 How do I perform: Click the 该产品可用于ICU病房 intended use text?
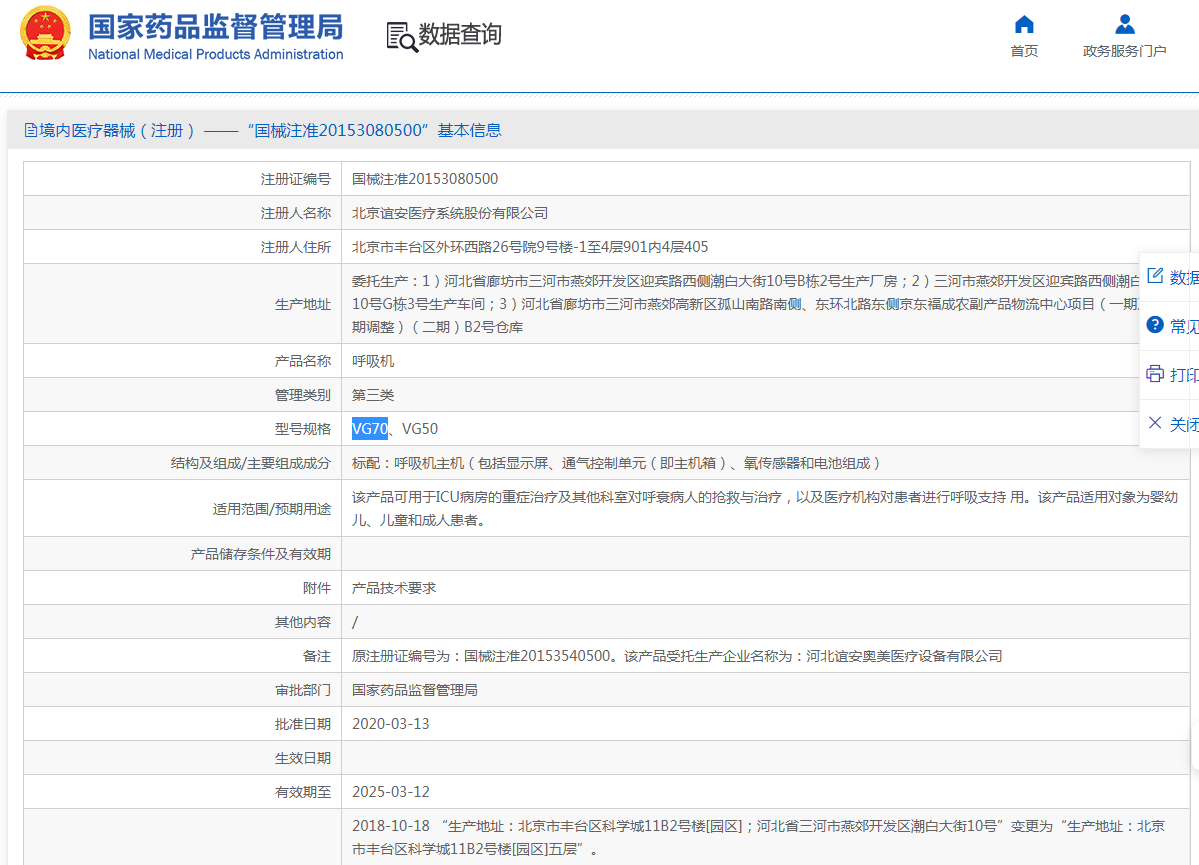pos(765,509)
